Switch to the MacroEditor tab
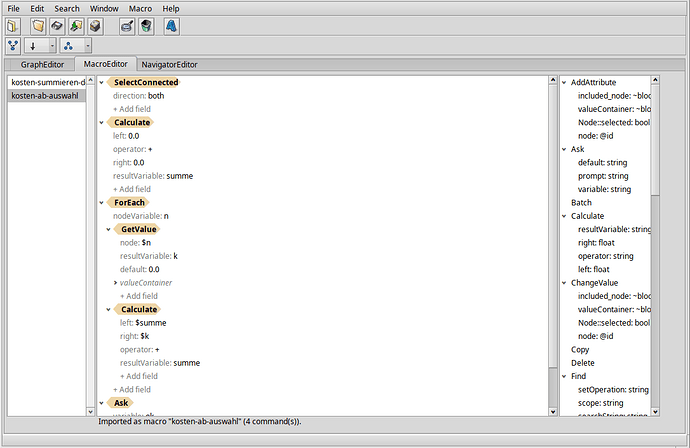Image resolution: width=690 pixels, height=448 pixels. (106, 64)
